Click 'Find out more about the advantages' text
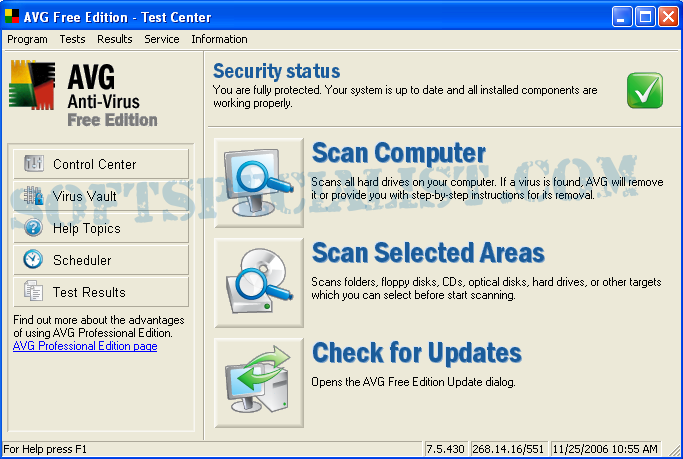The image size is (683, 459). [x=98, y=327]
